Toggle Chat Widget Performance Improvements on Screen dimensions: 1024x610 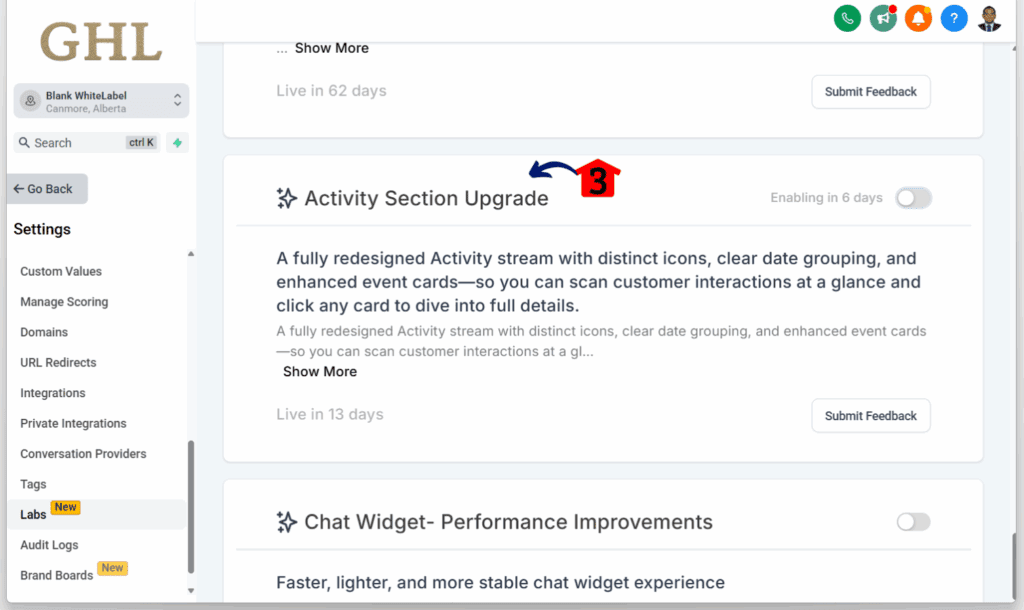[x=913, y=522]
